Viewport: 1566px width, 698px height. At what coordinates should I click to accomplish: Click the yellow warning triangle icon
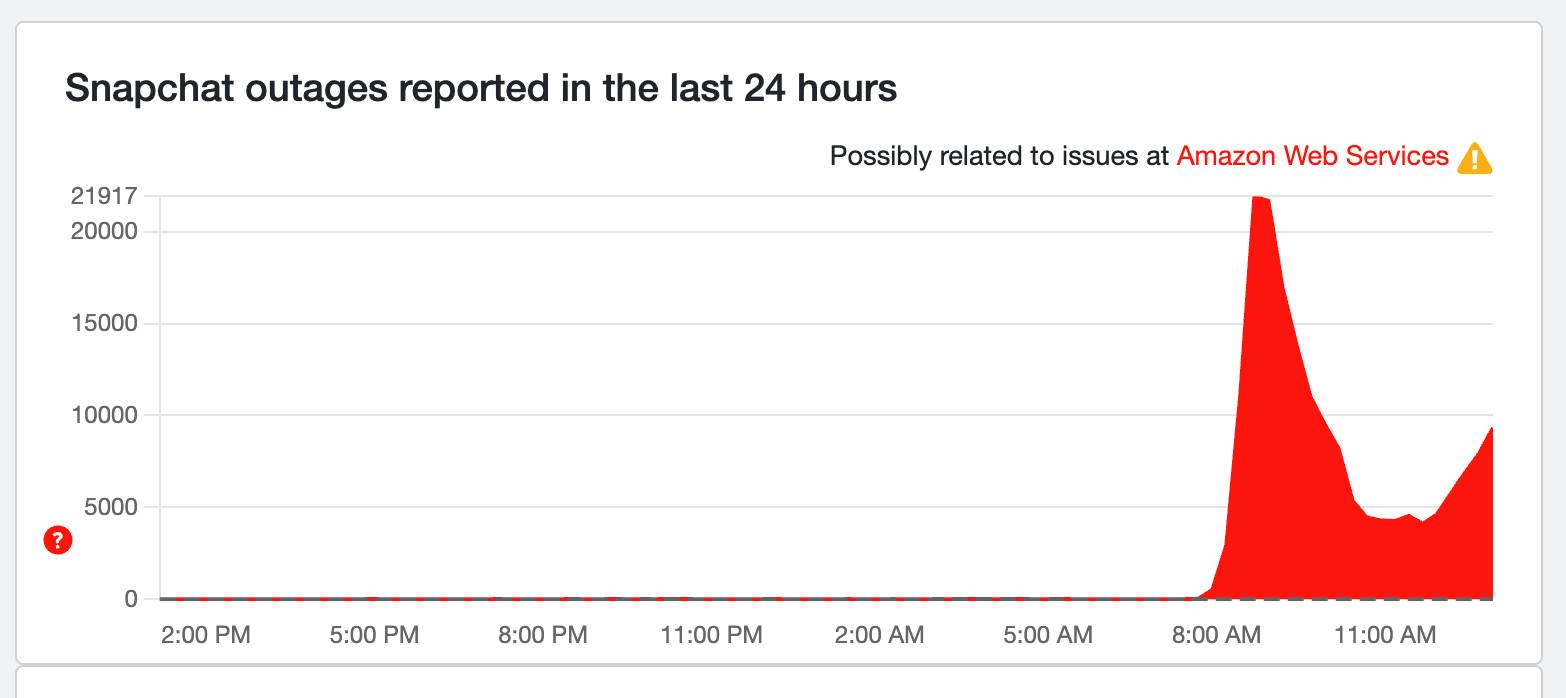[x=1475, y=158]
